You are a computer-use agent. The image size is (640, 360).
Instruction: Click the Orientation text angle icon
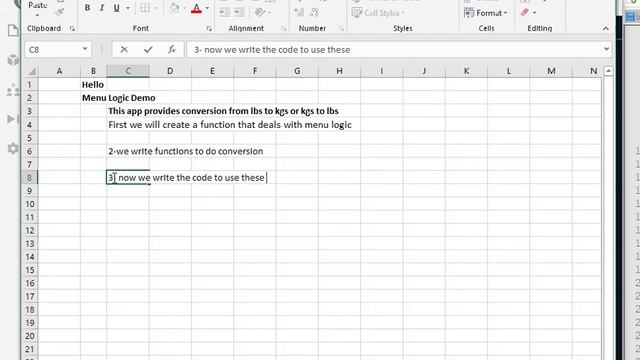(x=259, y=13)
